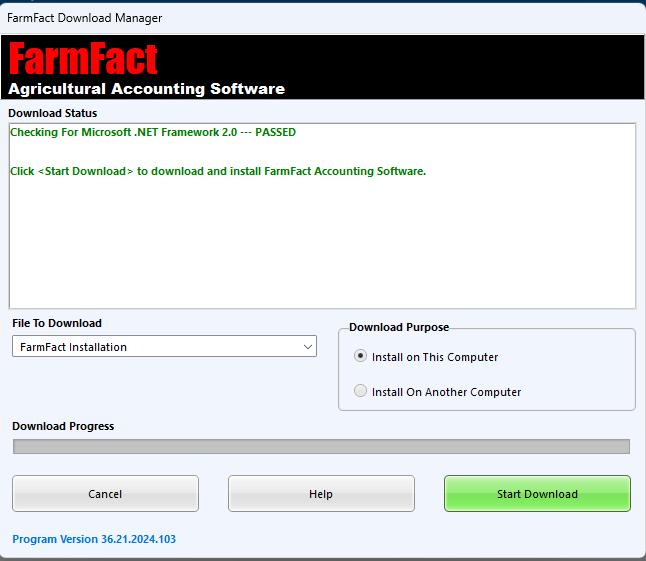Click the 'Install On Another Computer' label text
Screen dimensions: 646x561
click(446, 392)
